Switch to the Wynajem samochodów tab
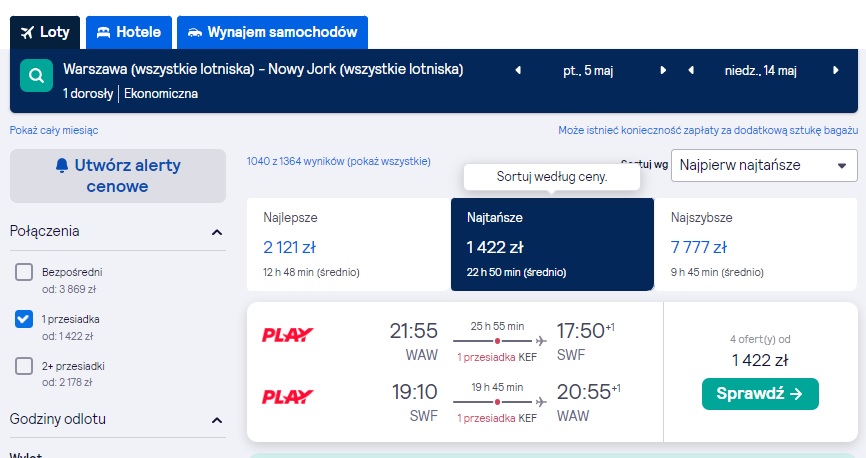Viewport: 866px width, 458px height. tap(272, 33)
